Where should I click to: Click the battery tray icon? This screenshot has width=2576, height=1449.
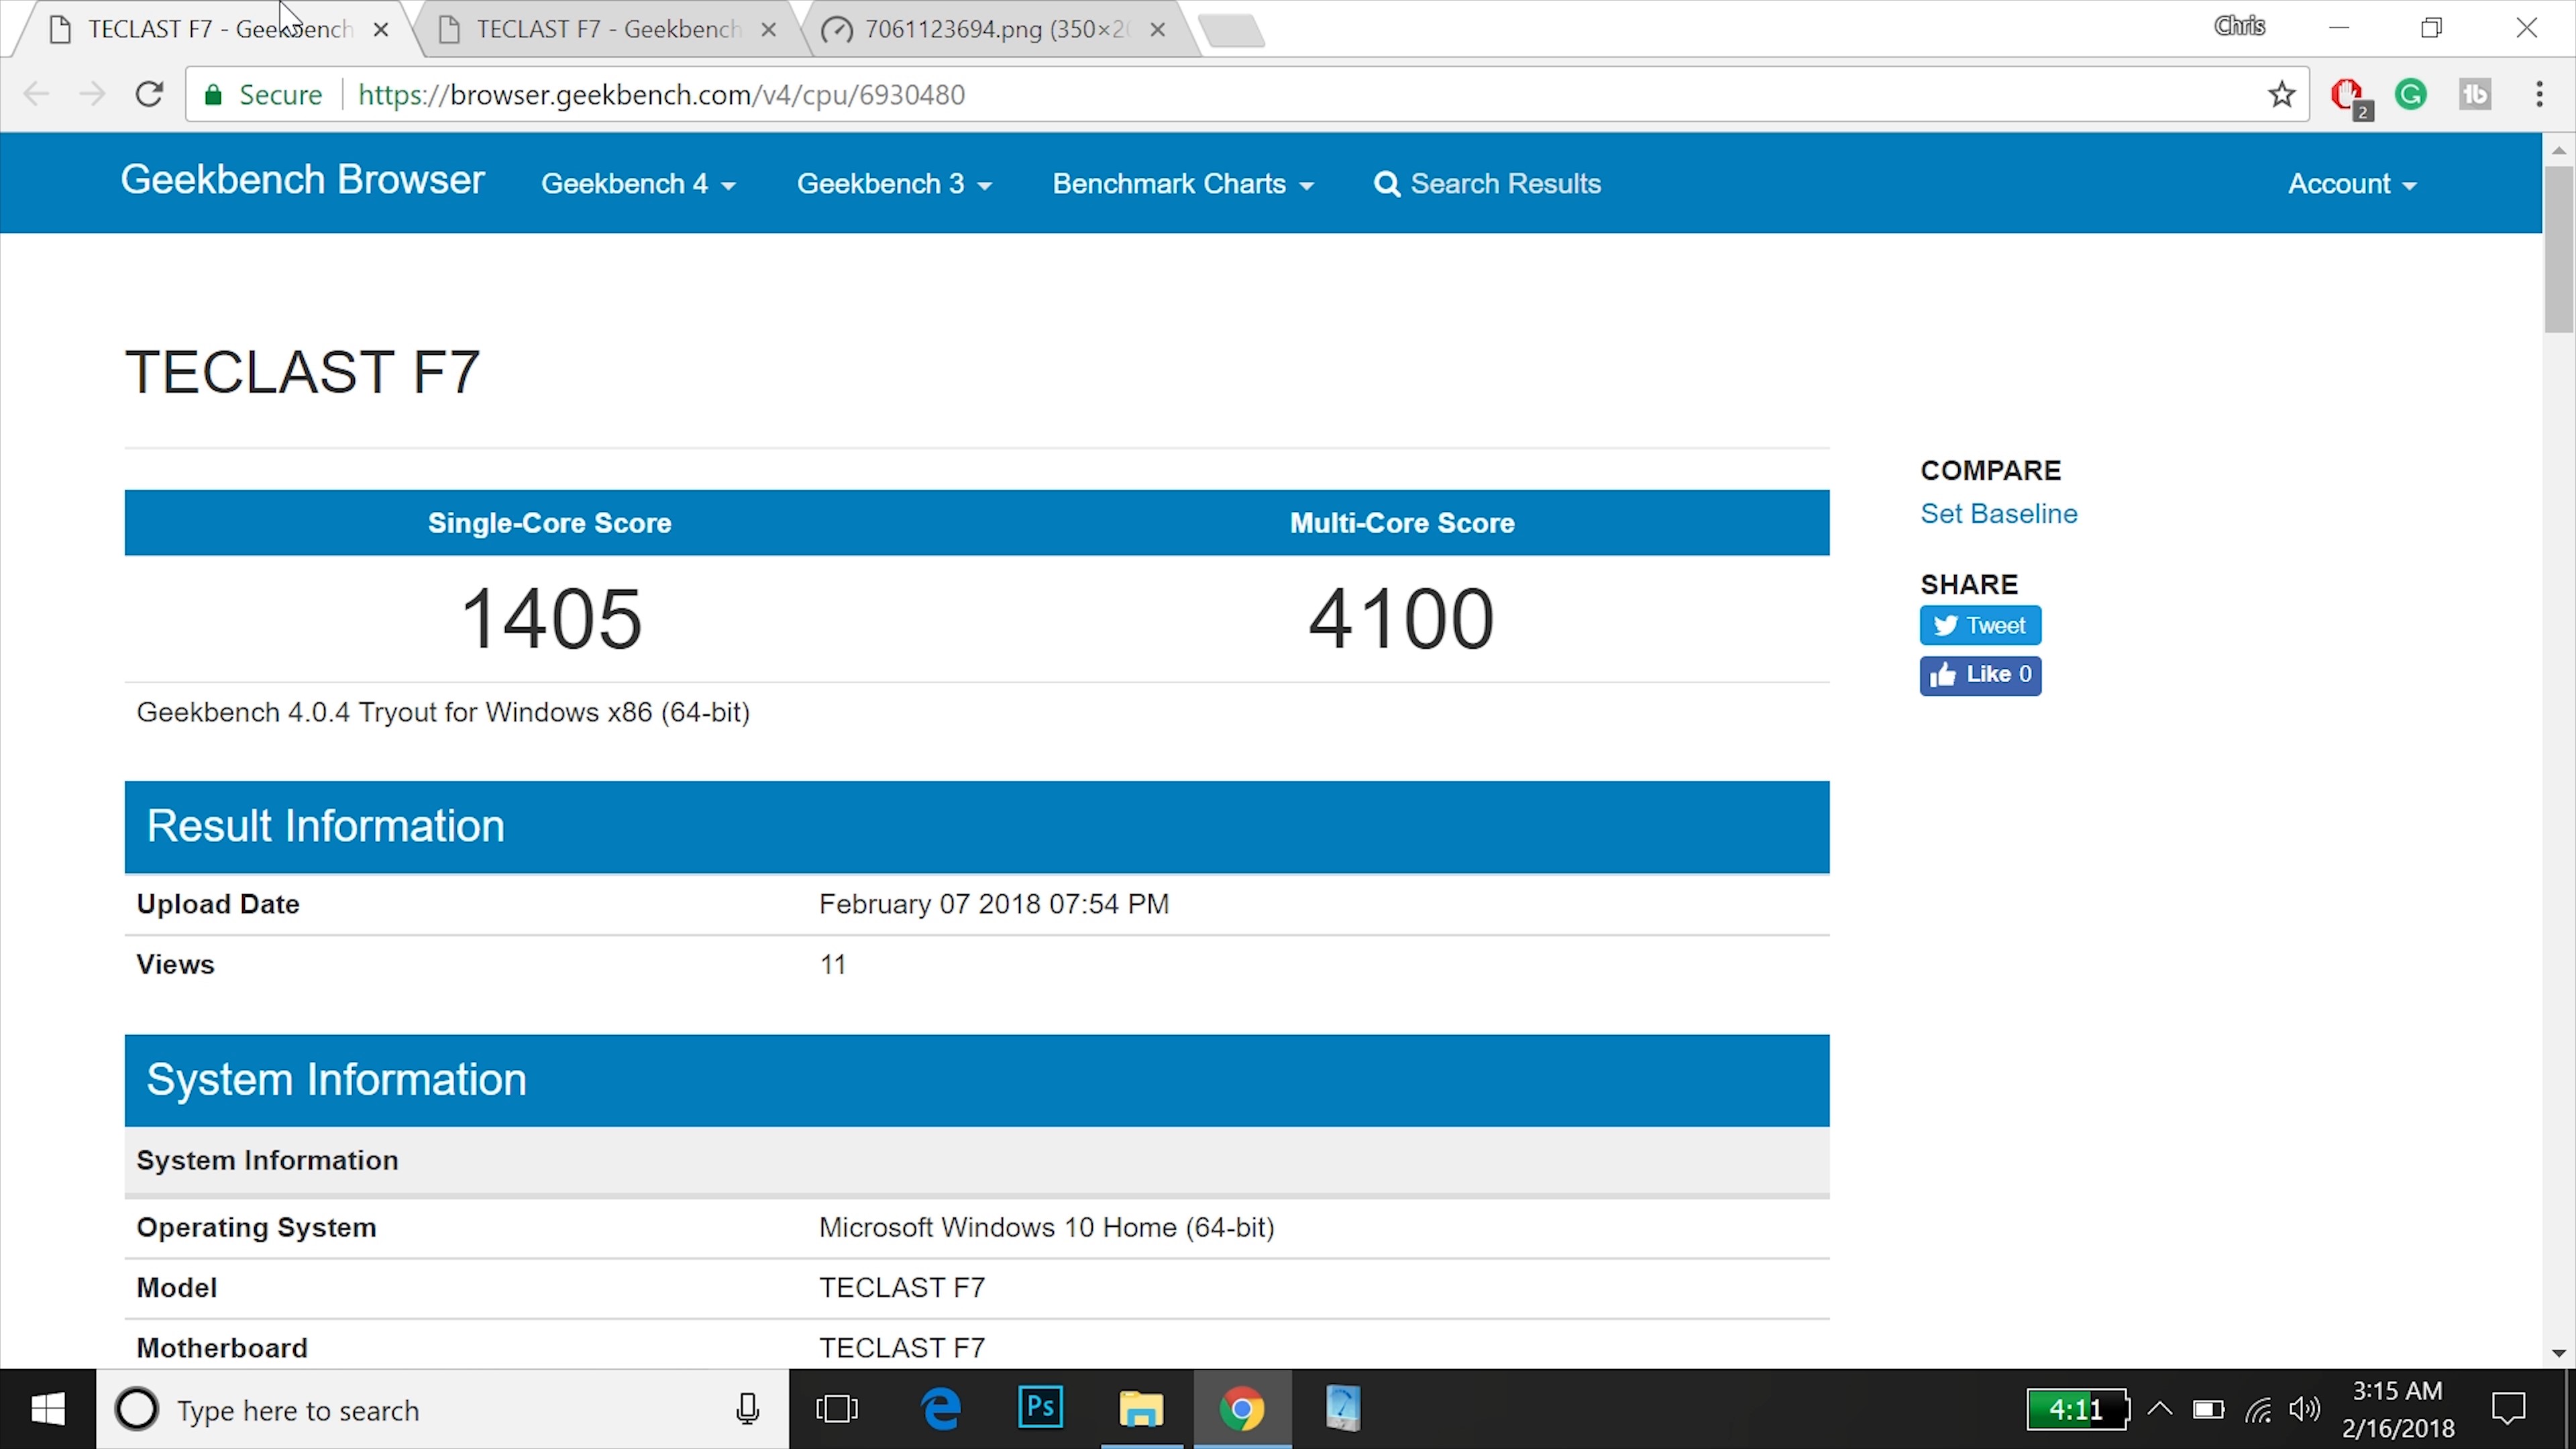2208,1410
